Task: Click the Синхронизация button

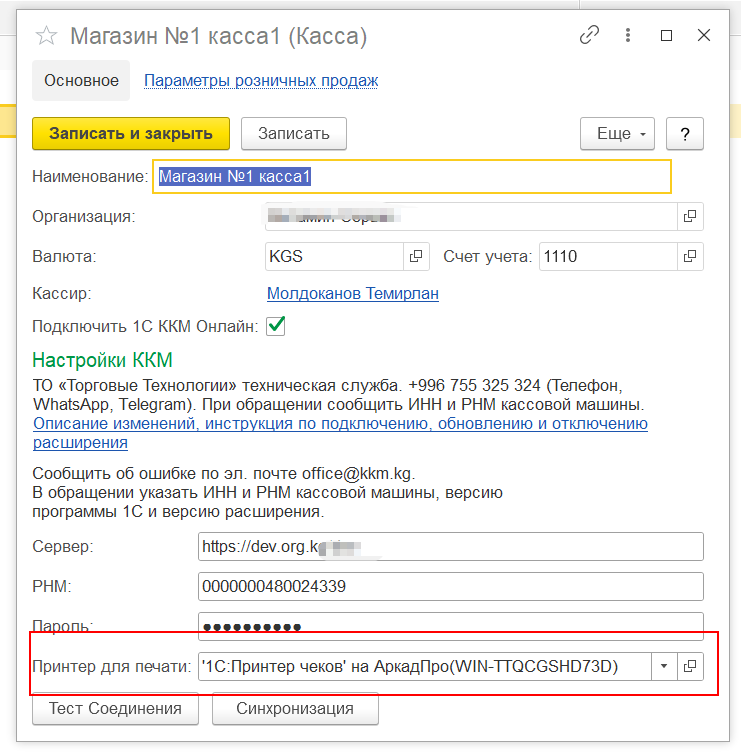Action: (295, 709)
